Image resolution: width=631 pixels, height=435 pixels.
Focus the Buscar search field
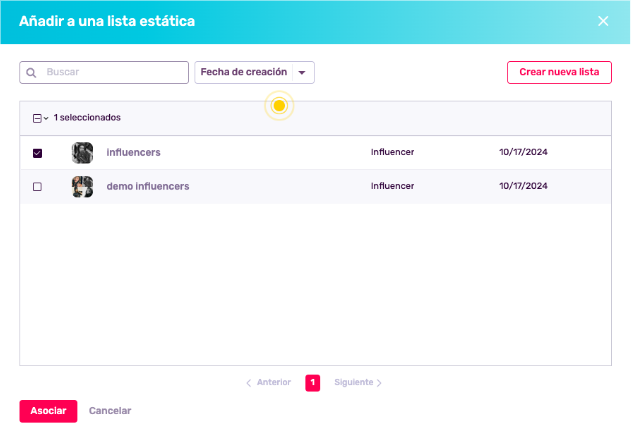tap(112, 73)
